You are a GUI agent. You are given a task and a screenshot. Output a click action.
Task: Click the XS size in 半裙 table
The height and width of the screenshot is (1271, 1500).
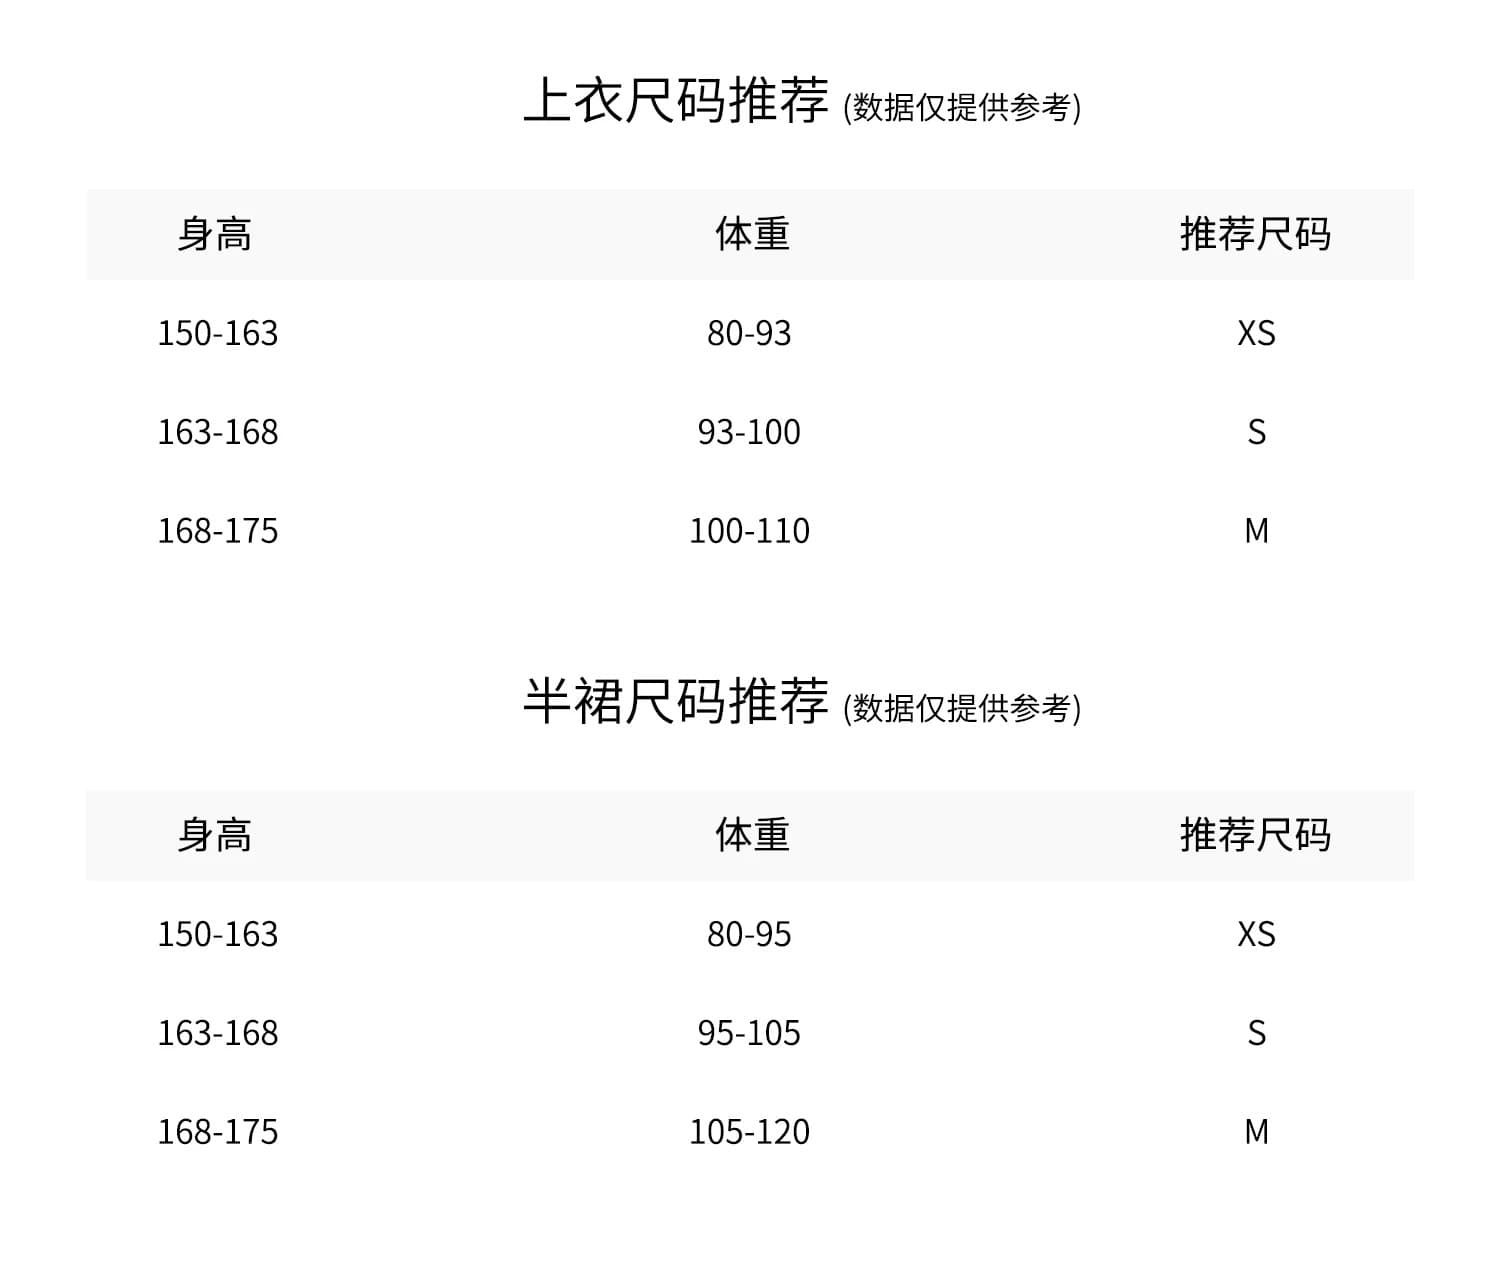tap(1256, 934)
